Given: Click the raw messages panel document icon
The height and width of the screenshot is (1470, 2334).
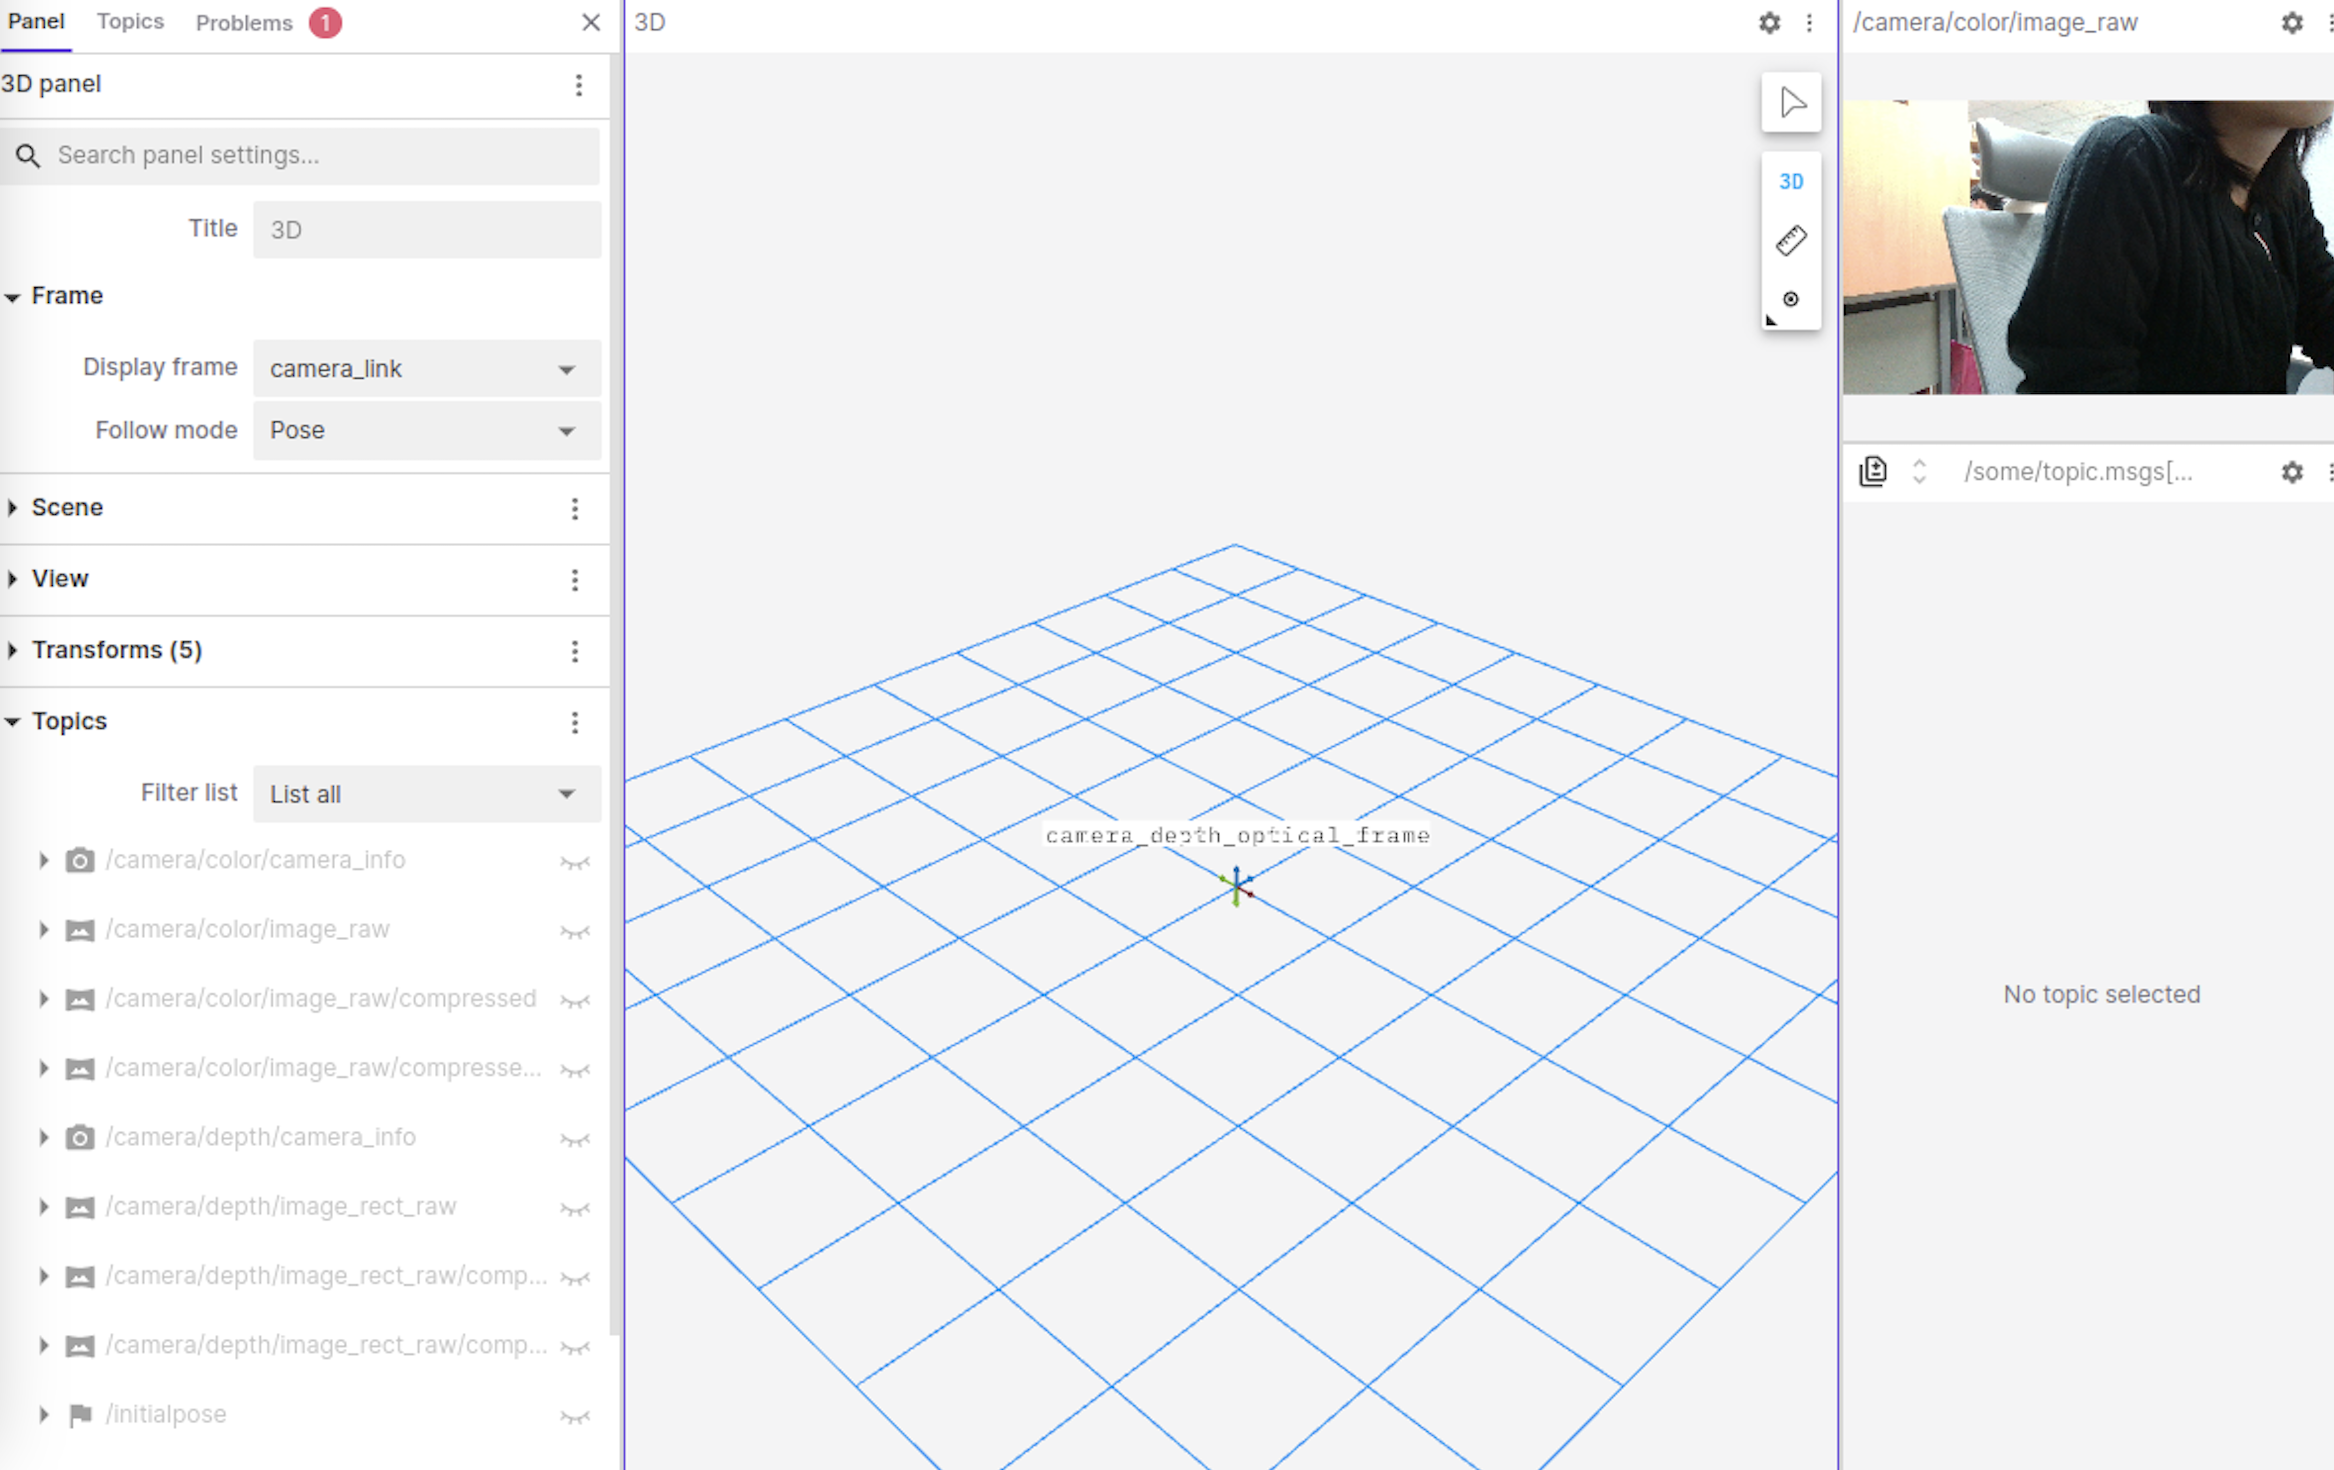Looking at the screenshot, I should pyautogui.click(x=1873, y=471).
